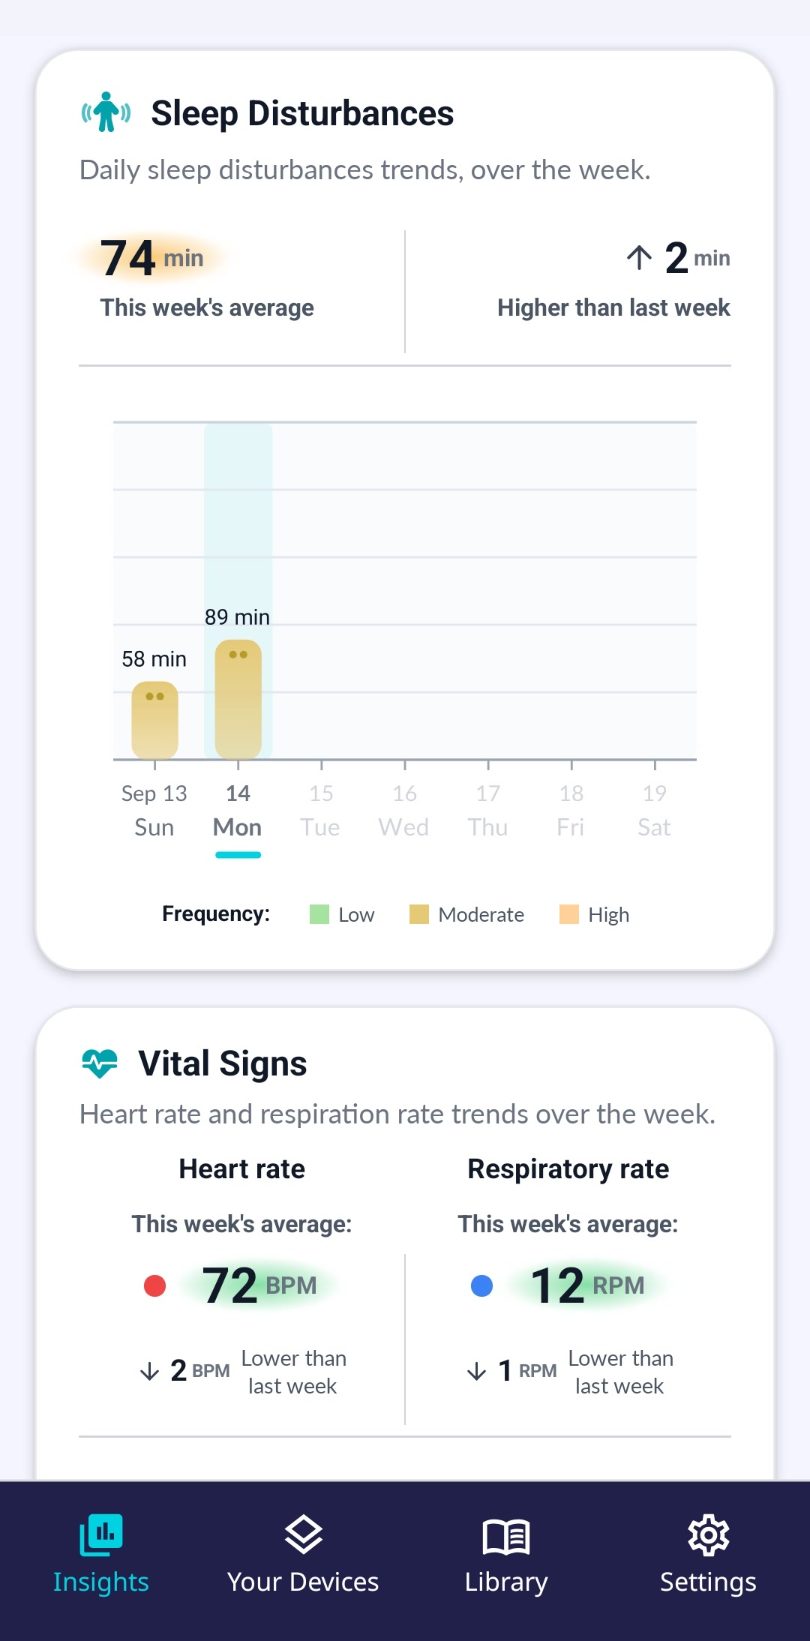
Task: Select Wed 16 on the chart axis
Action: 404,810
